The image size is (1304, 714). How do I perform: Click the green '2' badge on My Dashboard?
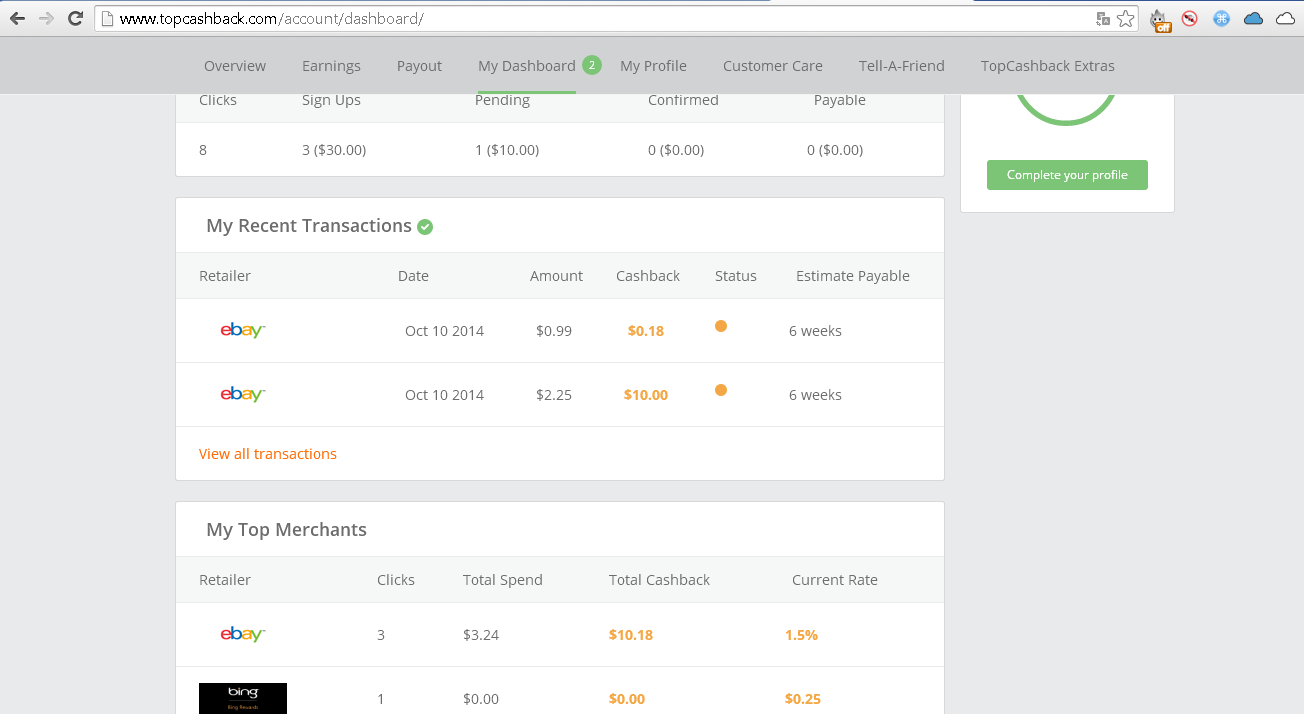click(x=591, y=65)
